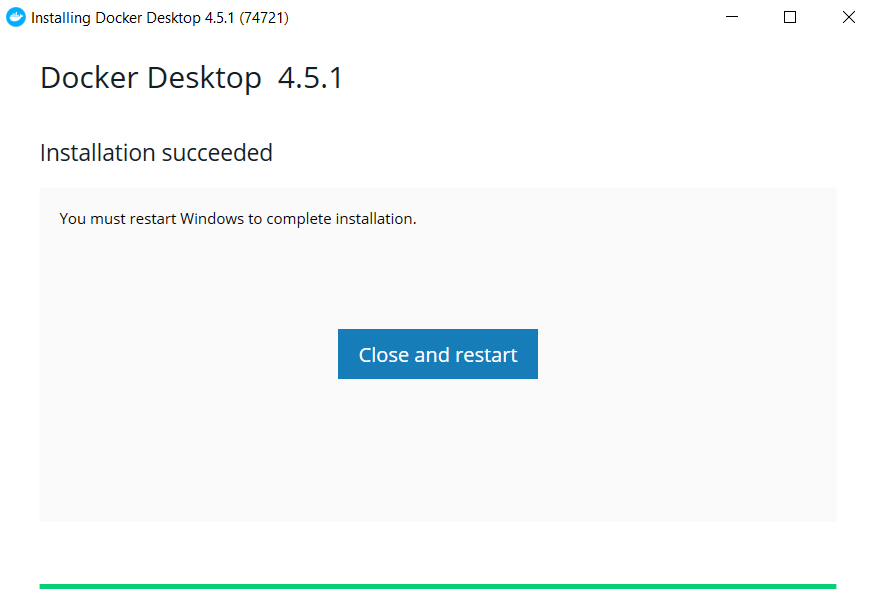Viewport: 878px width, 607px height.
Task: Click empty space in the title bar
Action: pyautogui.click(x=504, y=17)
